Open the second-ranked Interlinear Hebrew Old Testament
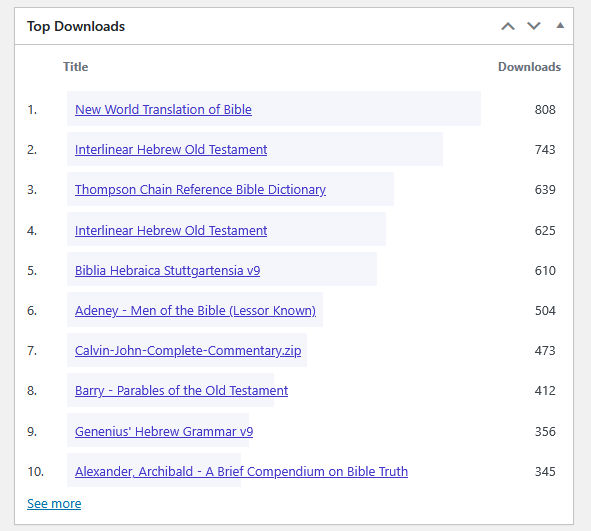The width and height of the screenshot is (591, 531). 171,149
